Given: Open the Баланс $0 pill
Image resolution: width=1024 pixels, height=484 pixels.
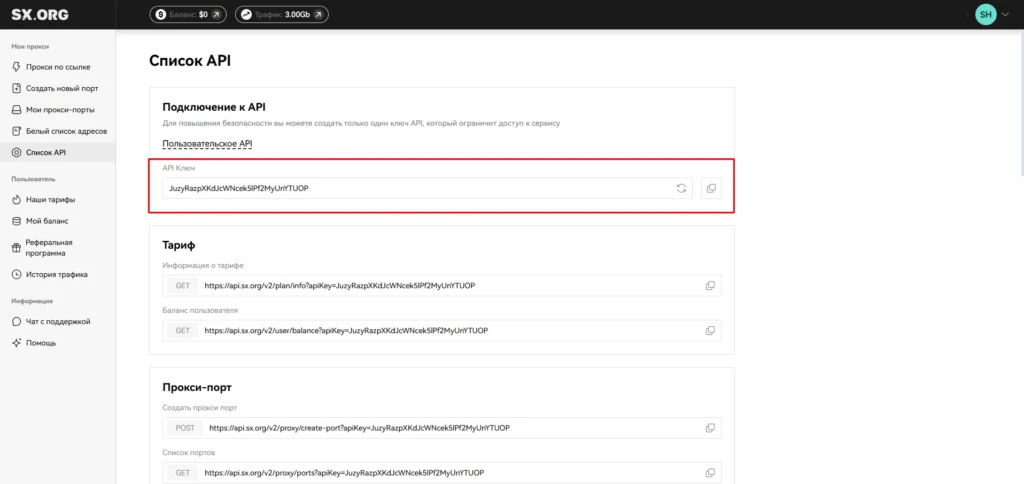Looking at the screenshot, I should click(x=188, y=14).
